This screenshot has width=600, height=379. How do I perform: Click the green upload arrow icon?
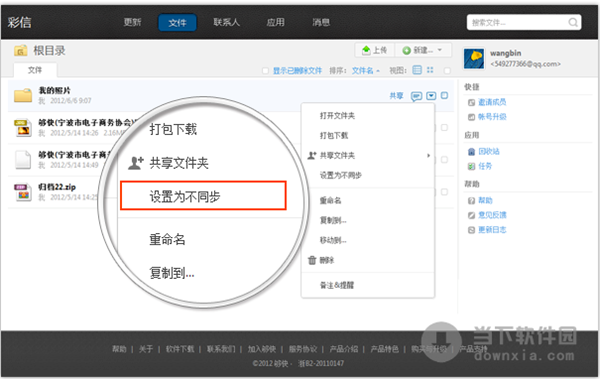point(366,50)
